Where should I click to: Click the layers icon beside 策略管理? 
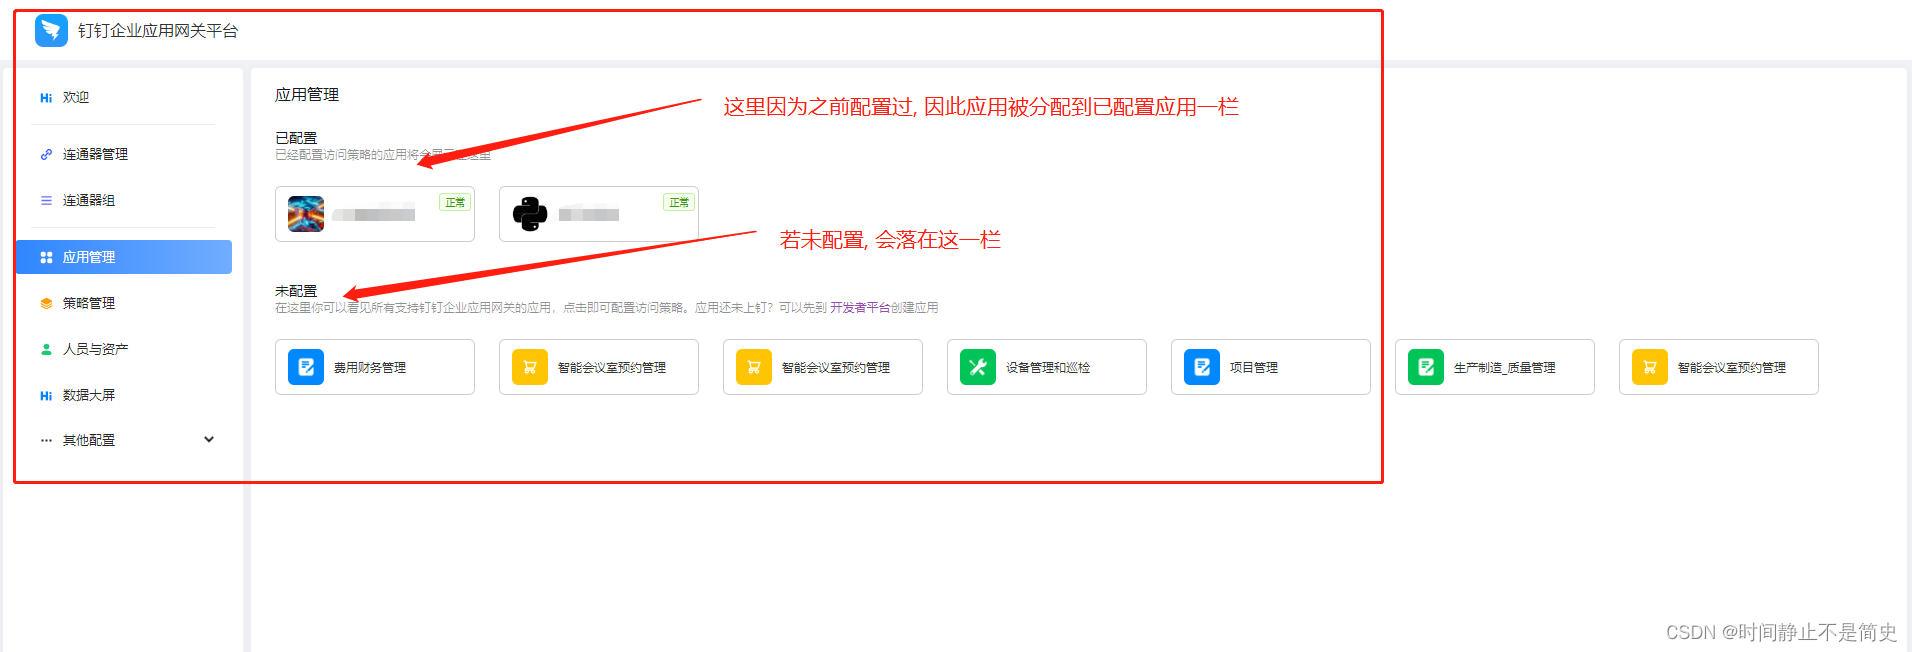coord(46,303)
